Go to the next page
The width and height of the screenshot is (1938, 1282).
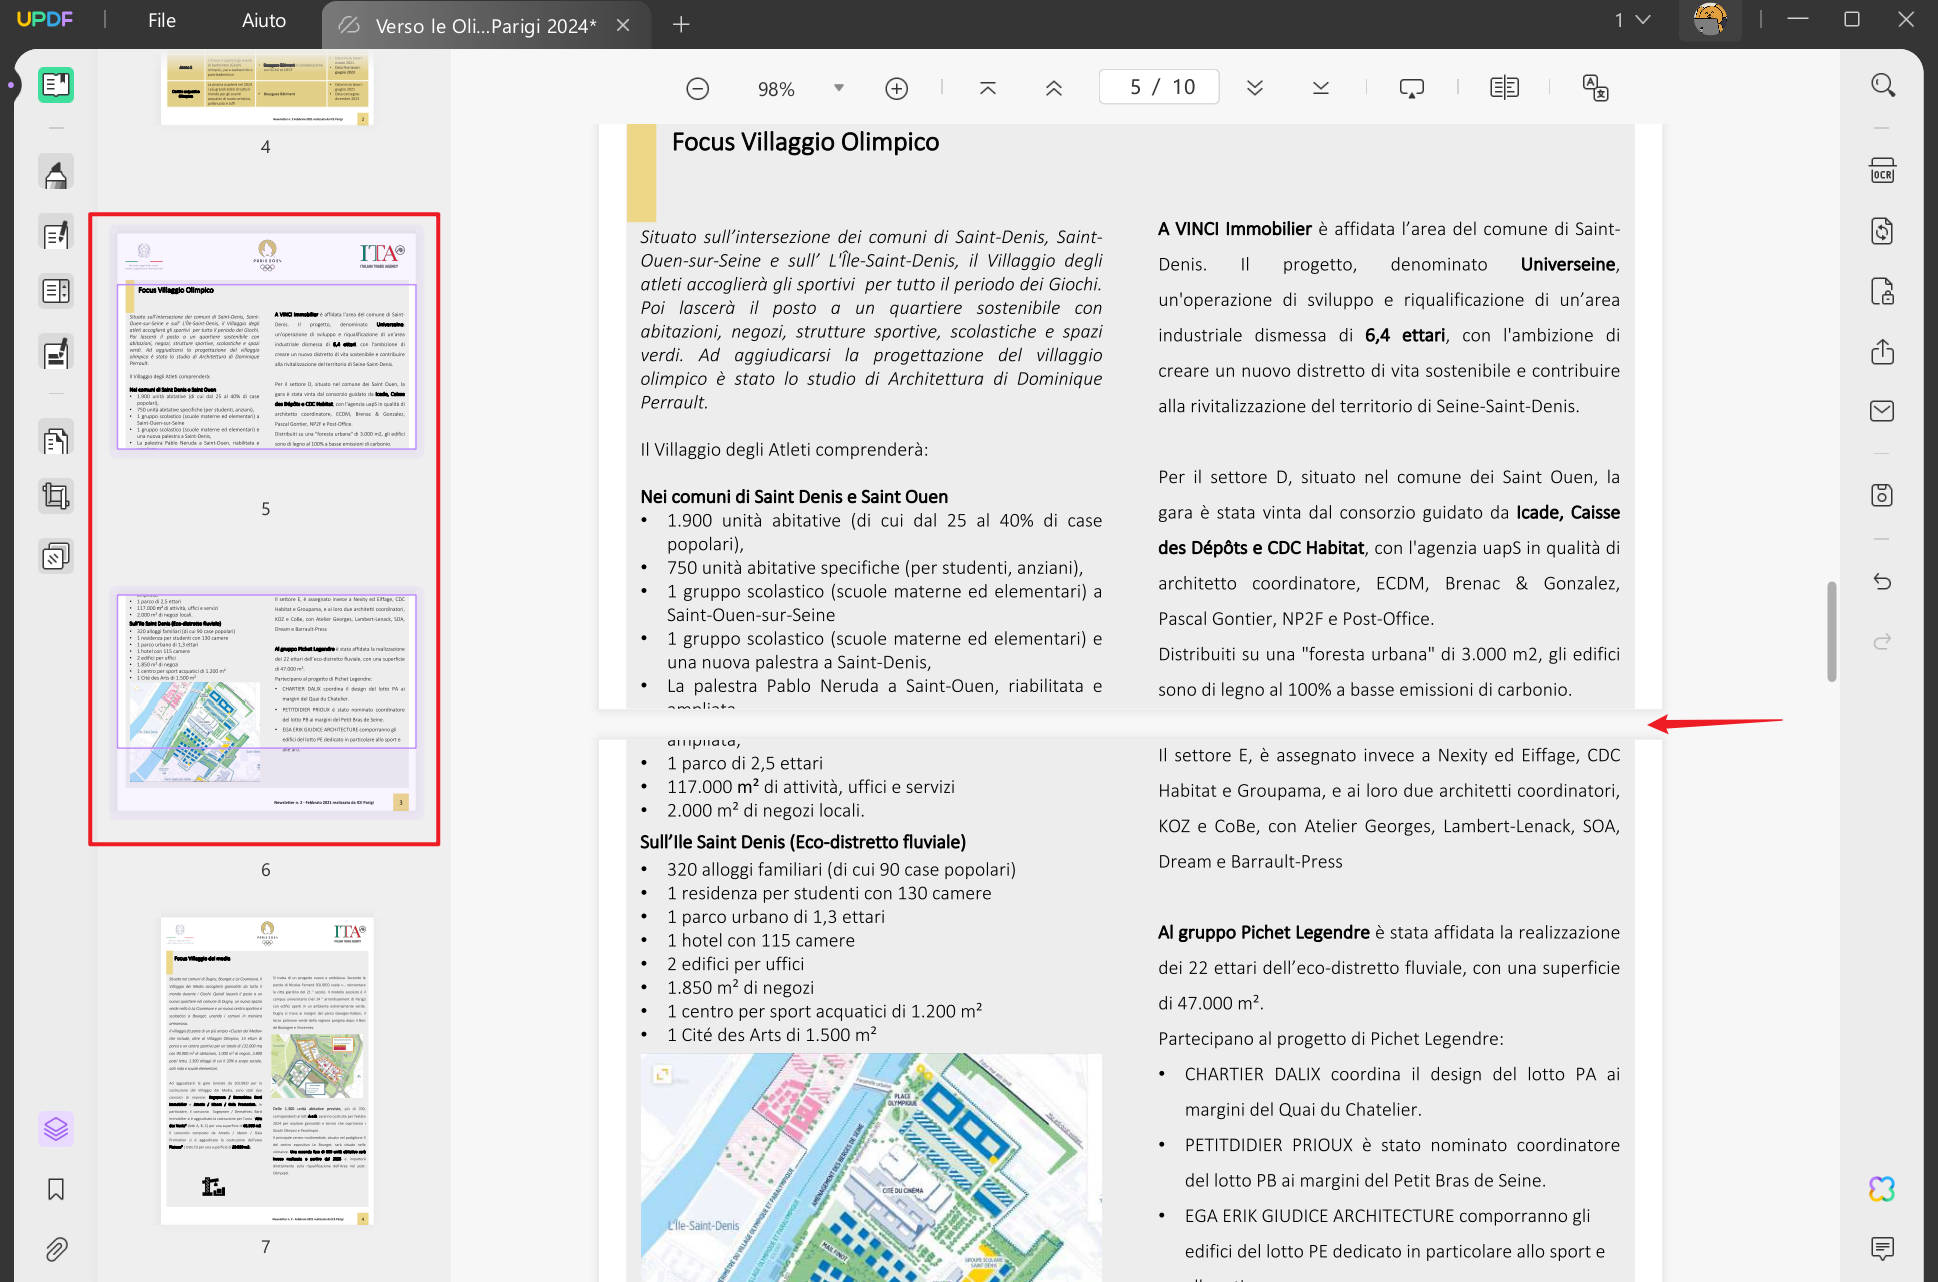point(1255,88)
